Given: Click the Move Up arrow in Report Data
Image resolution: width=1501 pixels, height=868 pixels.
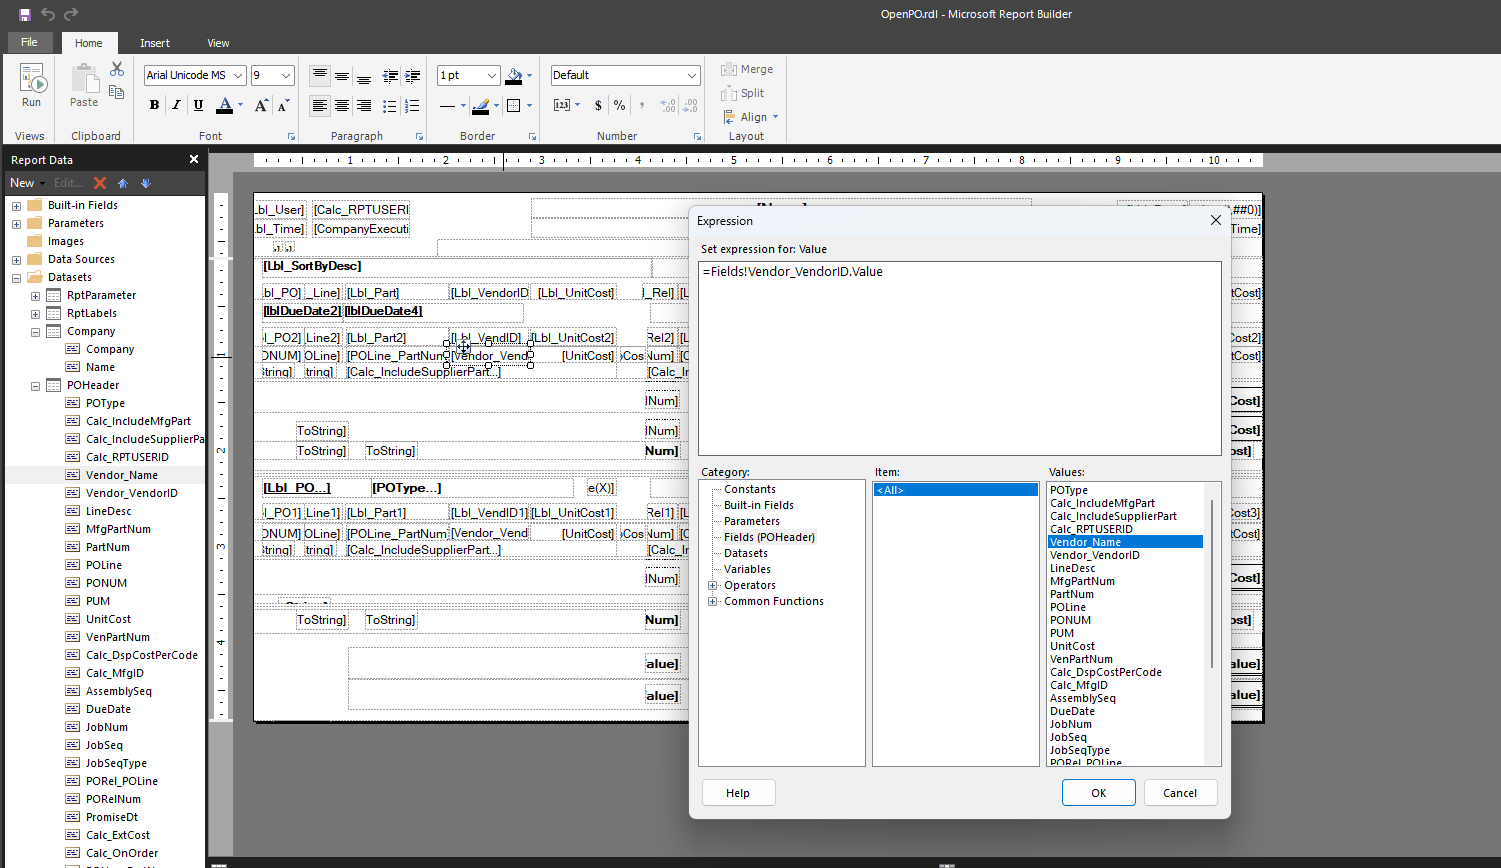Looking at the screenshot, I should pyautogui.click(x=123, y=183).
